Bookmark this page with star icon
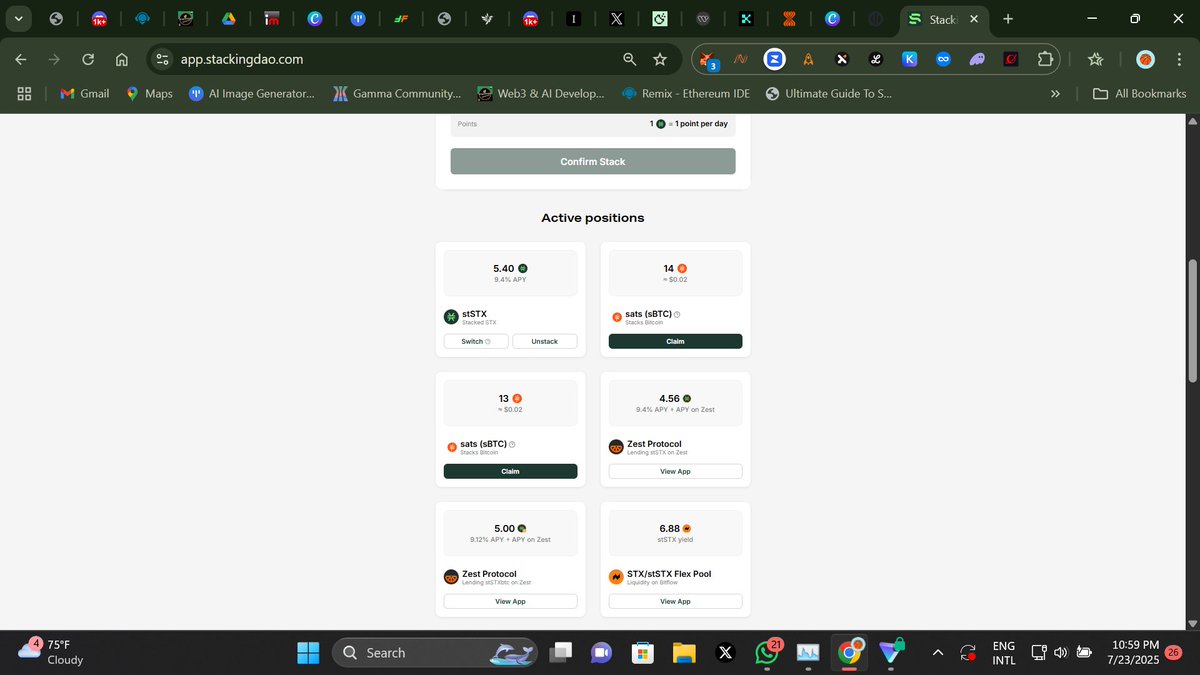1200x675 pixels. coord(660,59)
